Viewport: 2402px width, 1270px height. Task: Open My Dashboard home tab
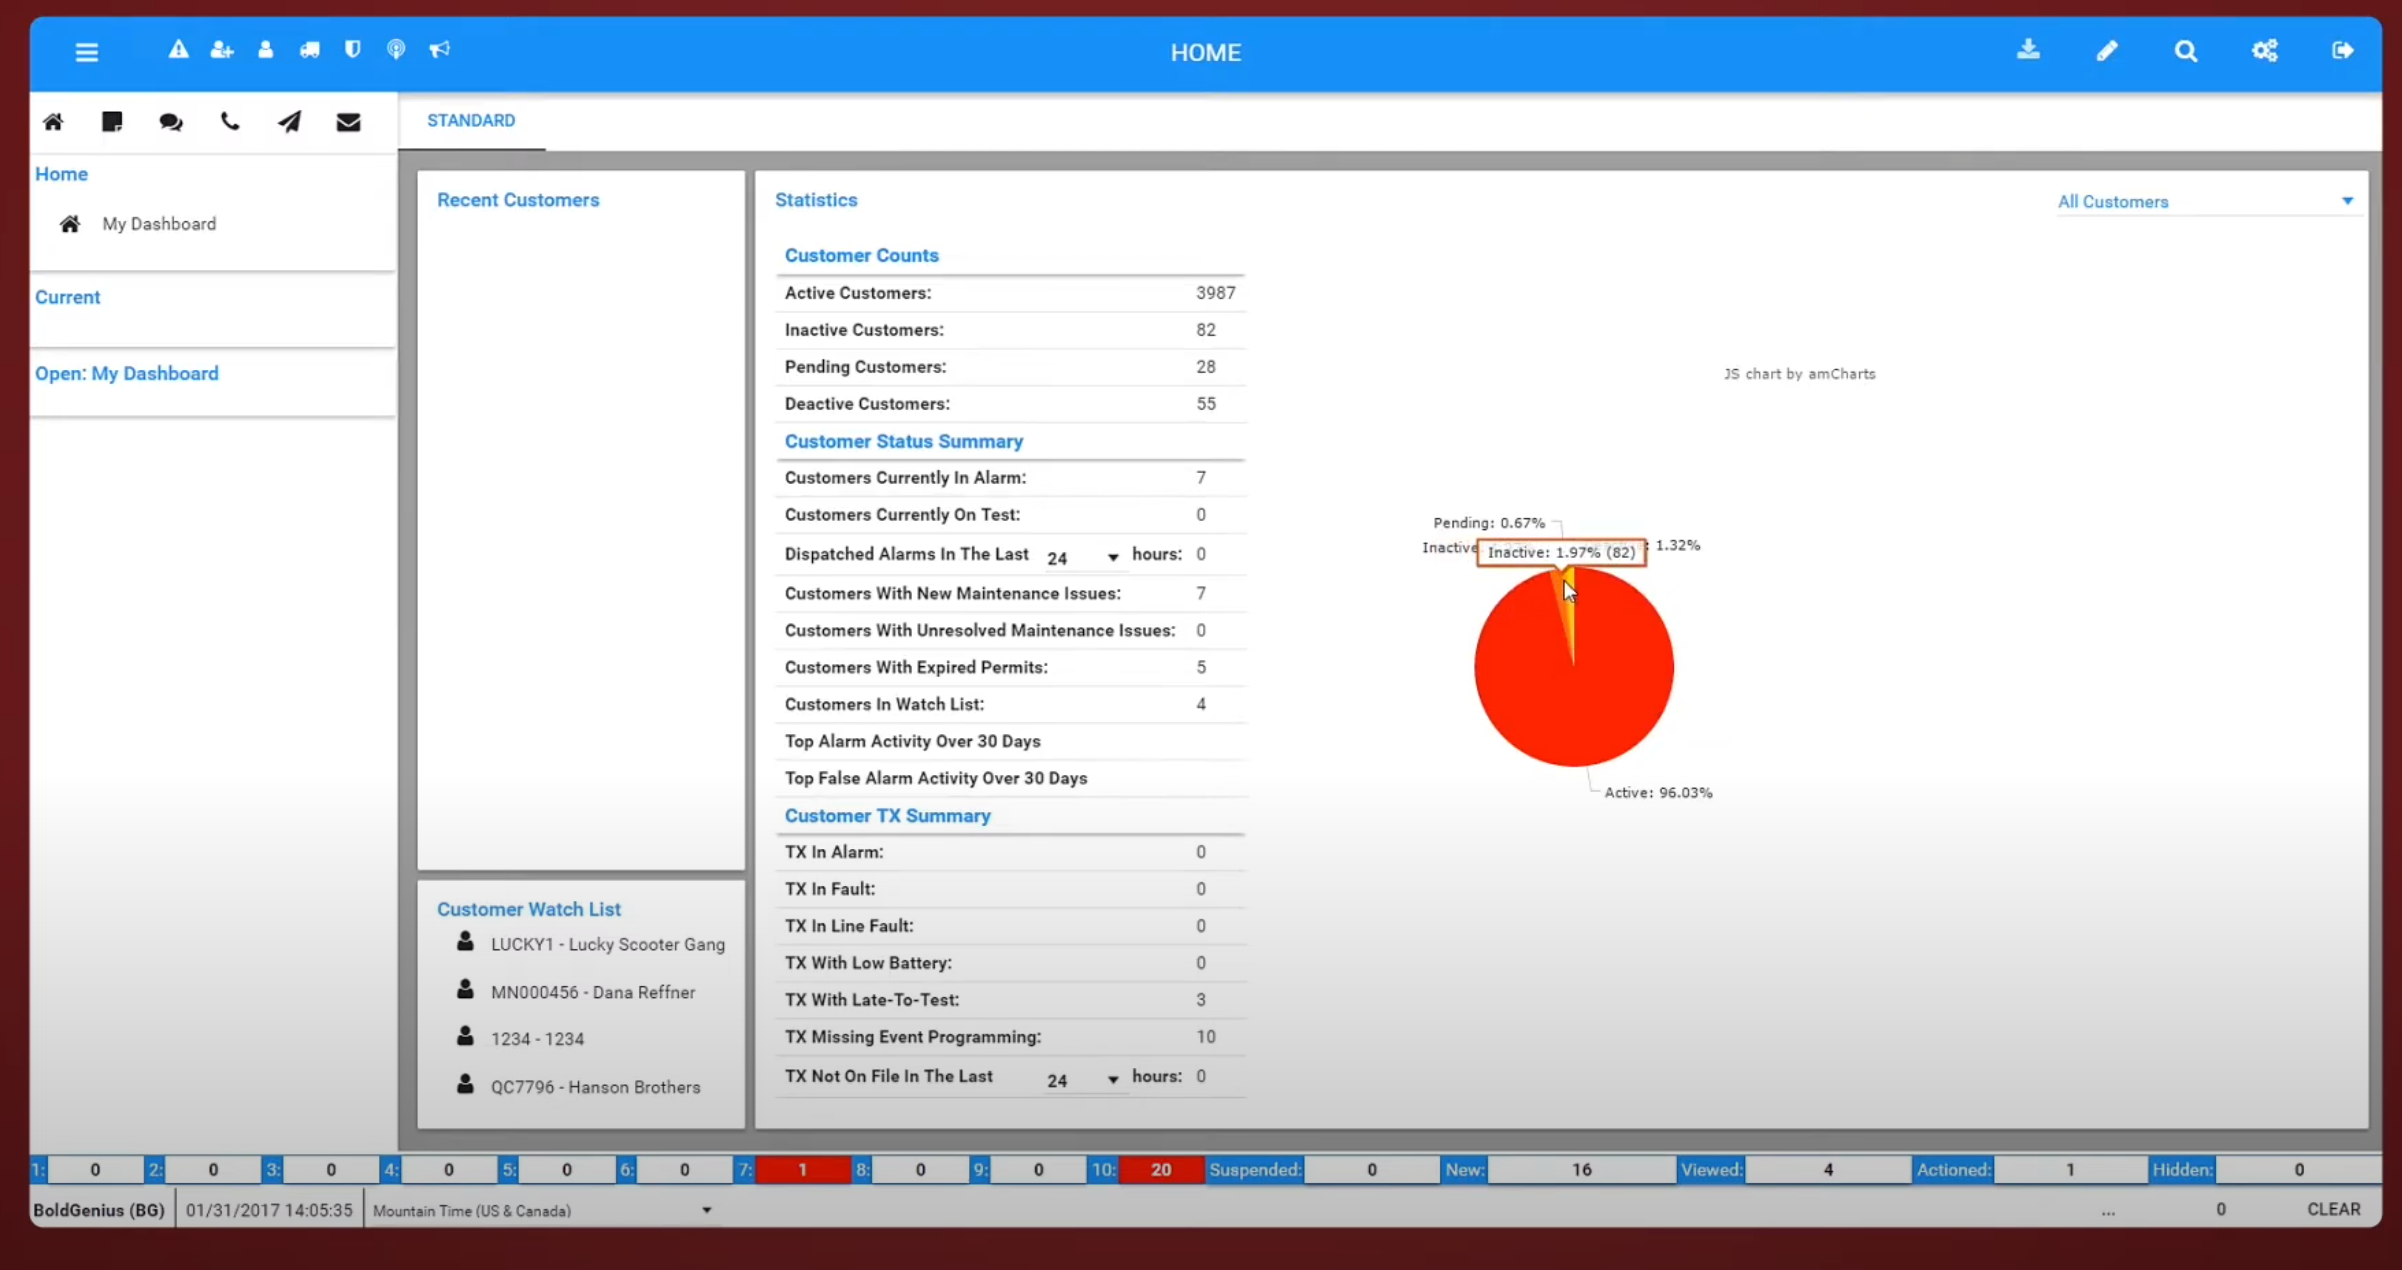[159, 223]
